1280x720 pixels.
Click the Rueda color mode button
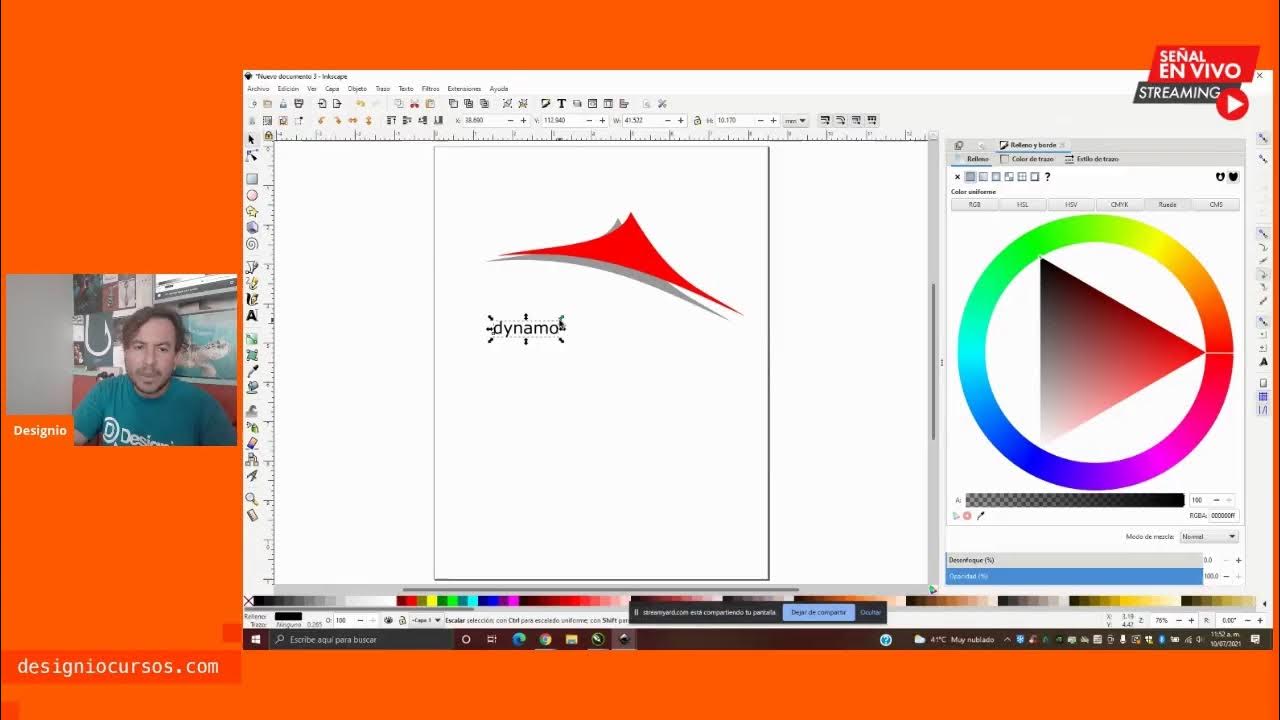(1167, 204)
